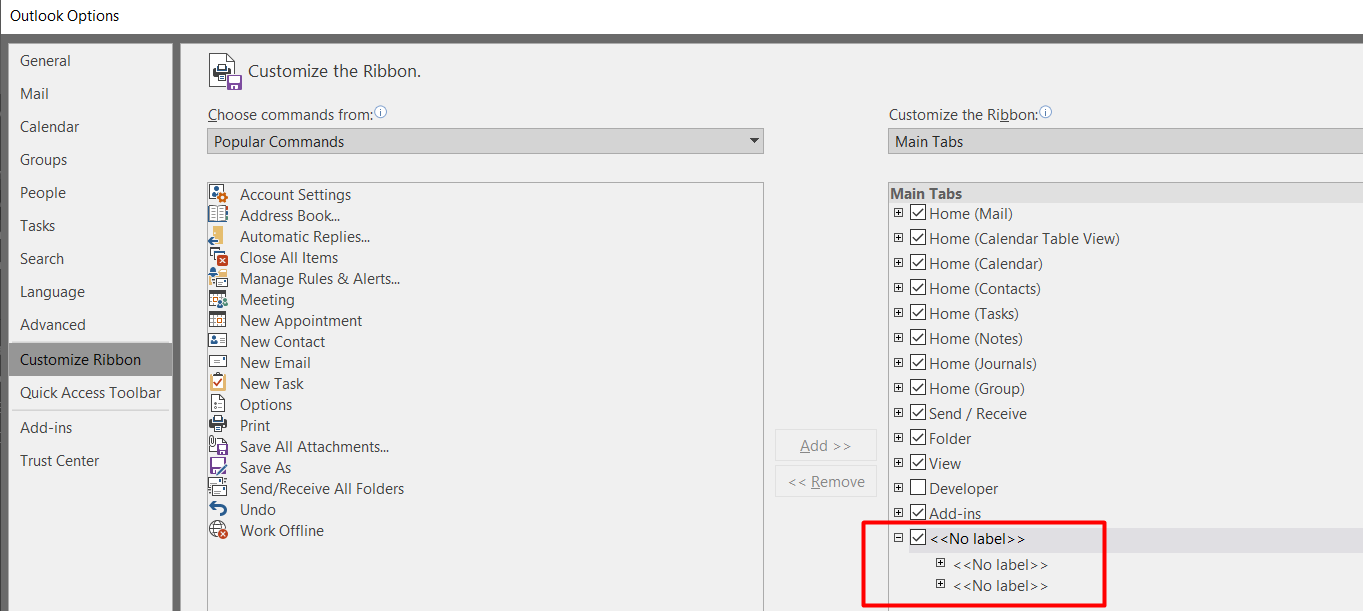Open the General options category
This screenshot has height=611, width=1363.
pyautogui.click(x=90, y=61)
